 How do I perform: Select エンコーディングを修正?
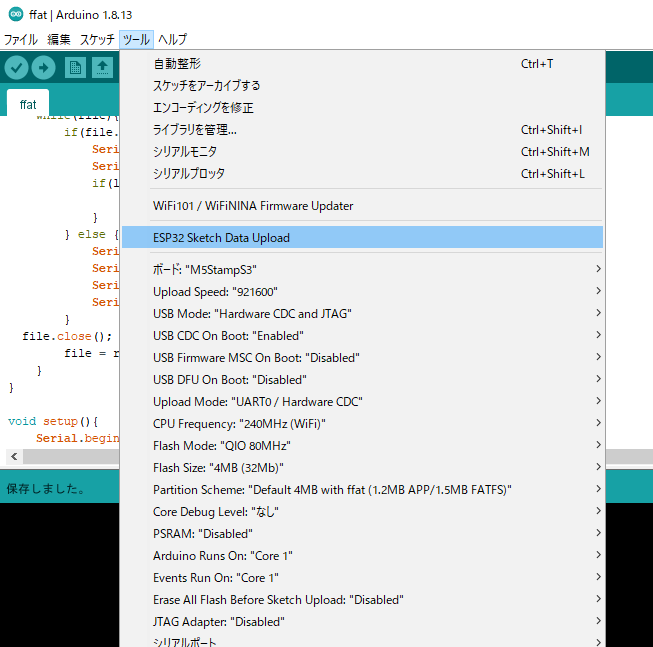point(362,108)
